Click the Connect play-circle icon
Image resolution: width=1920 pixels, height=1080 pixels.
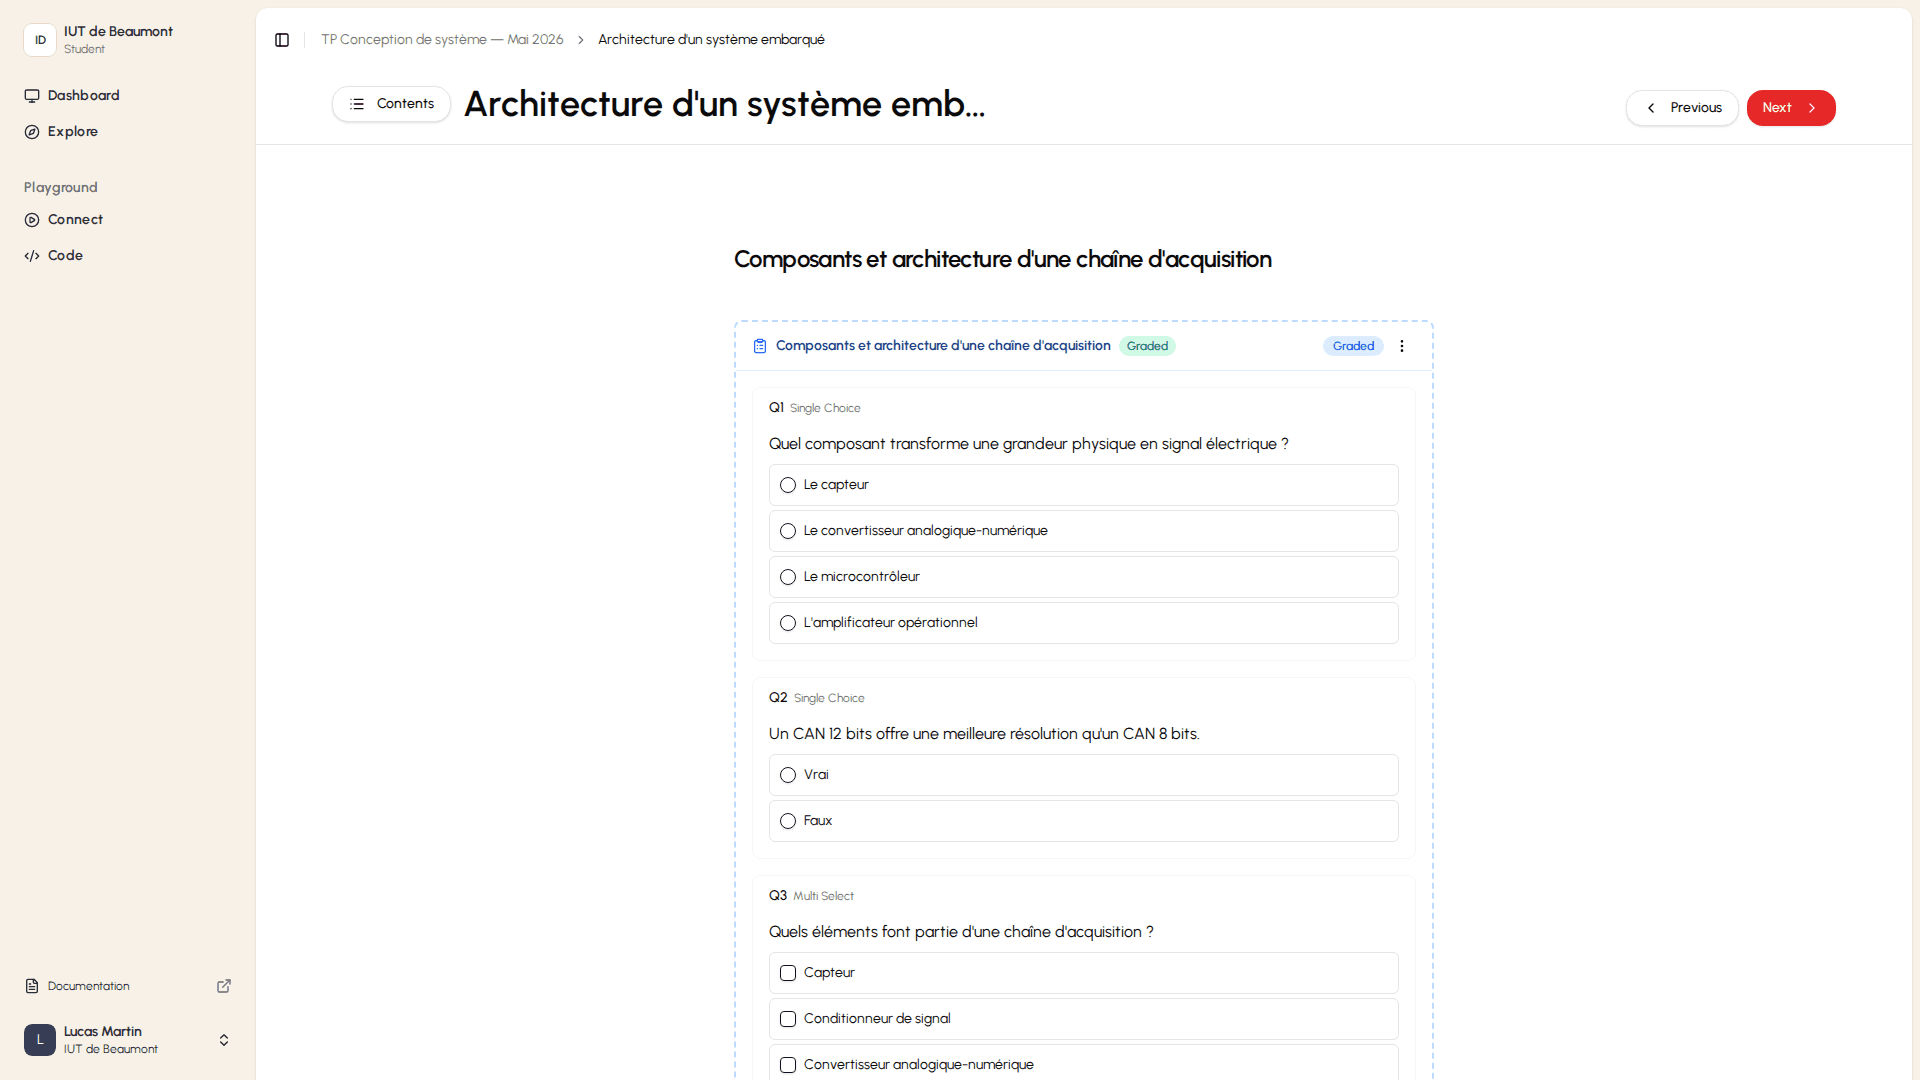[32, 220]
